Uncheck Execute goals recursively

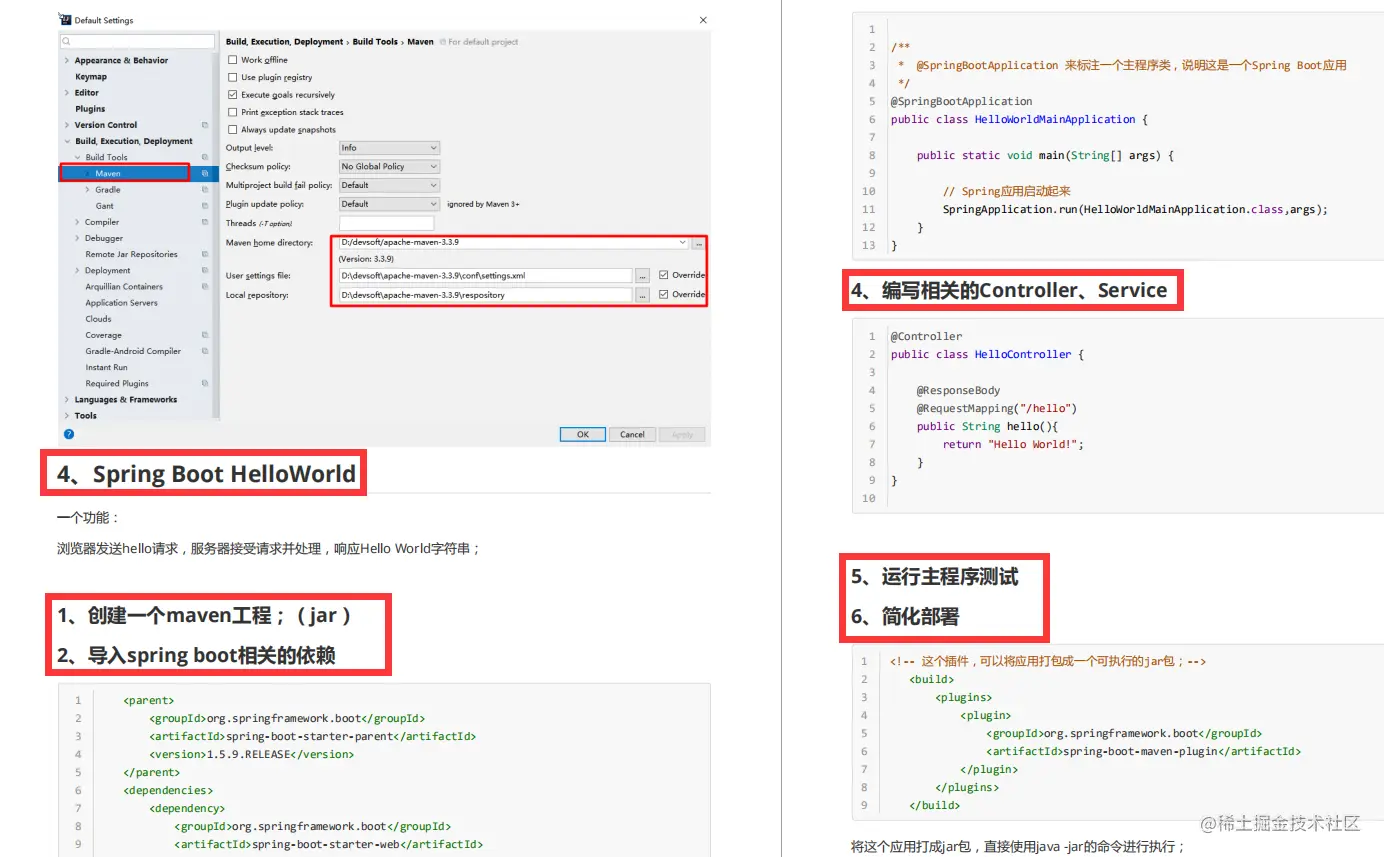click(x=233, y=95)
